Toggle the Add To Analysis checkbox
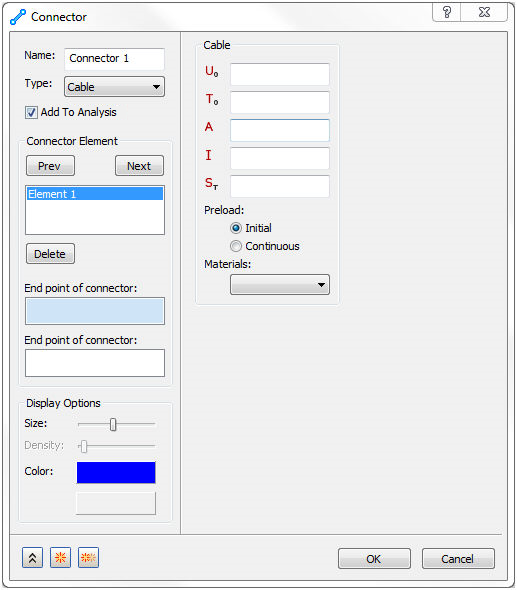Screen dimensions: 517x590 click(31, 113)
